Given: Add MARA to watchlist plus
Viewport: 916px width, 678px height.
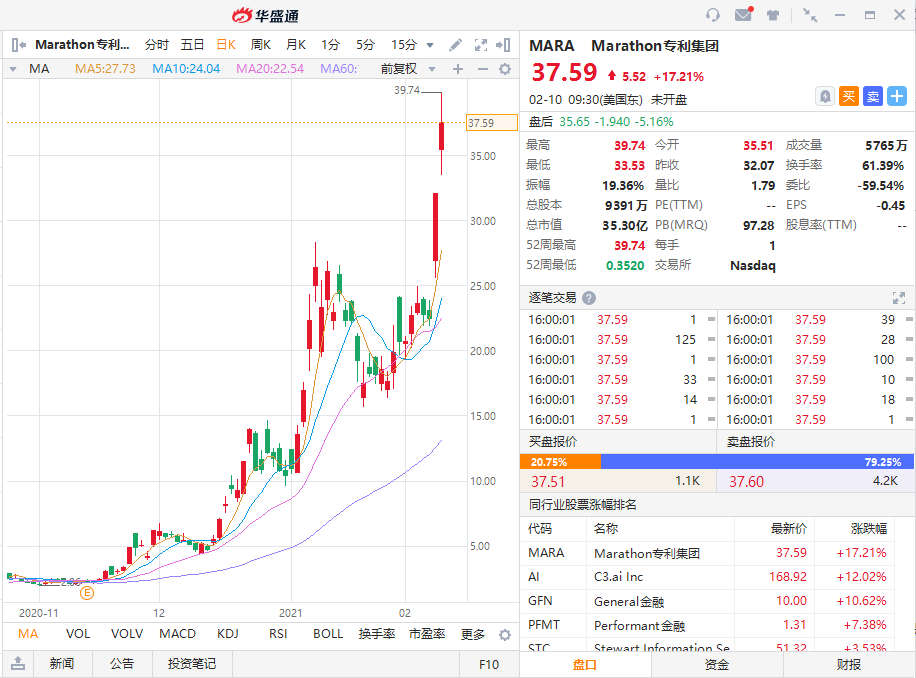Looking at the screenshot, I should tap(897, 96).
